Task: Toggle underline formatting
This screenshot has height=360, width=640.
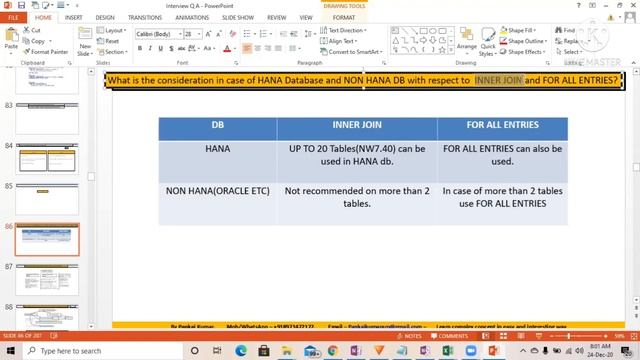Action: coord(161,49)
